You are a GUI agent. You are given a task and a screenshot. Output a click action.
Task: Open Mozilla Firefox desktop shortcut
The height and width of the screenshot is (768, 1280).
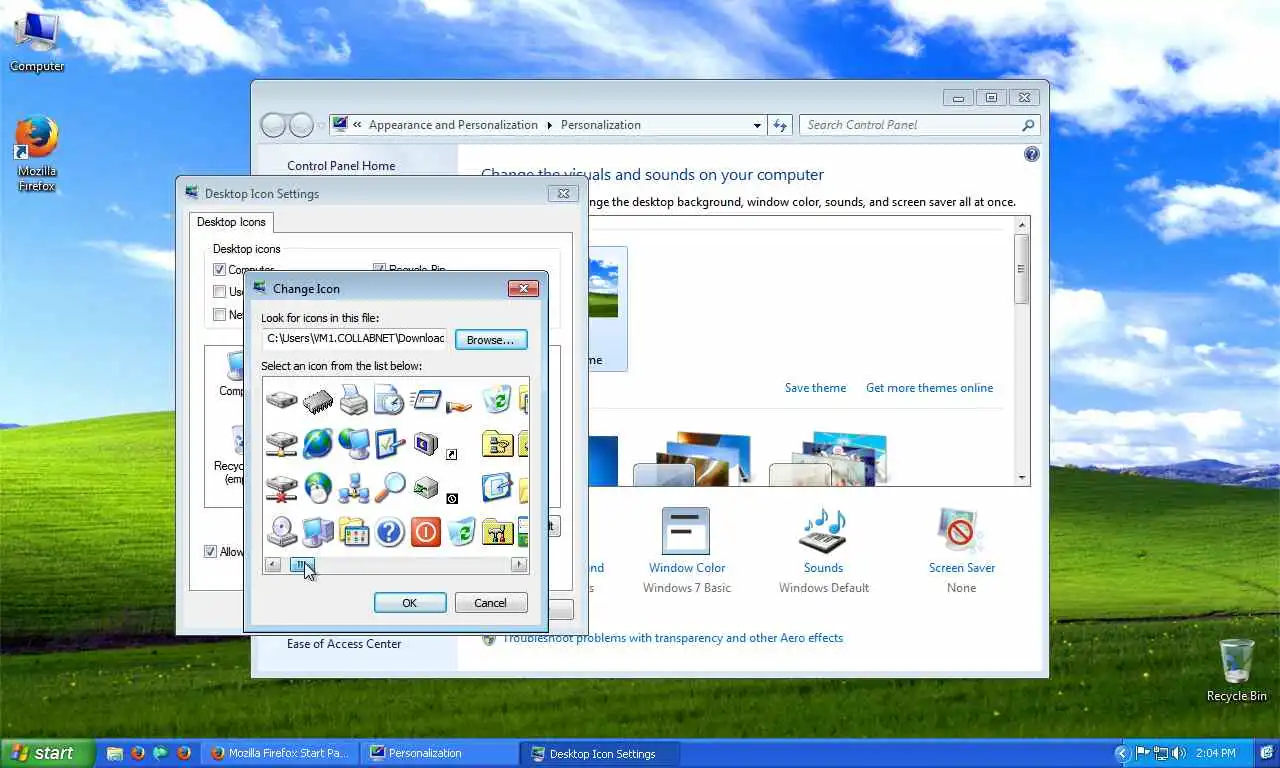tap(37, 154)
